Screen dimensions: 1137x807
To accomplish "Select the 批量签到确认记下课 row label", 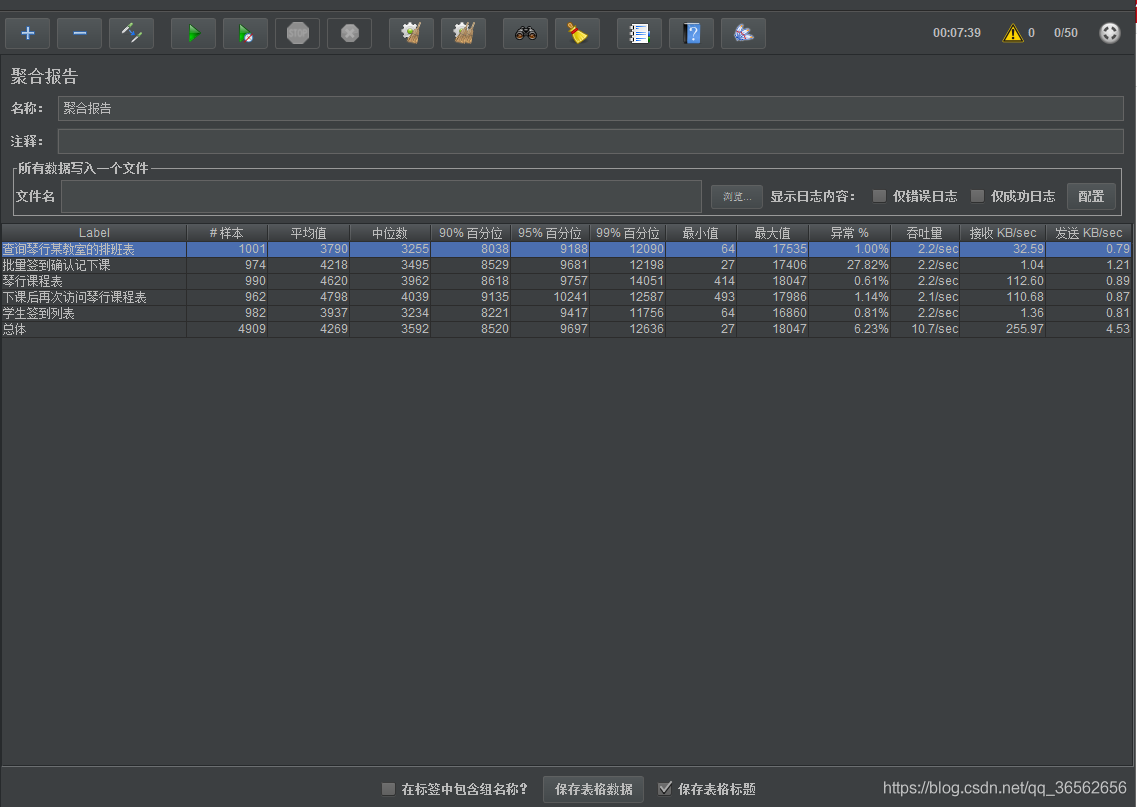I will pos(57,265).
